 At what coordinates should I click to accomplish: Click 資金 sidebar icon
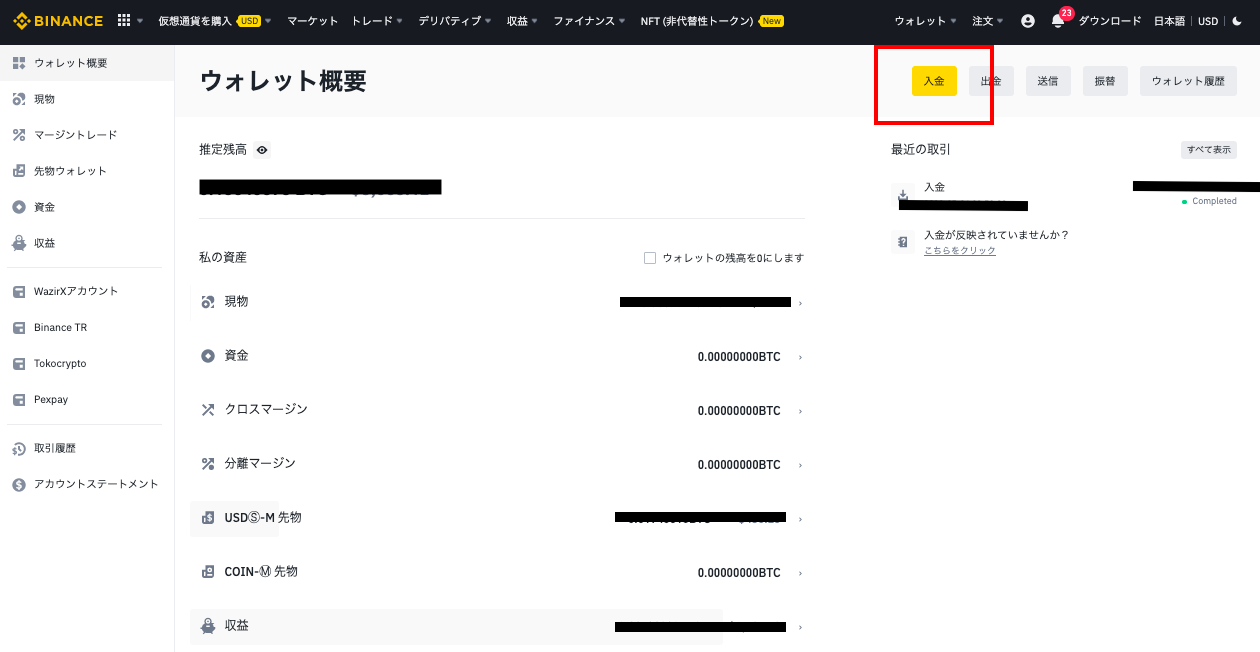pos(18,207)
